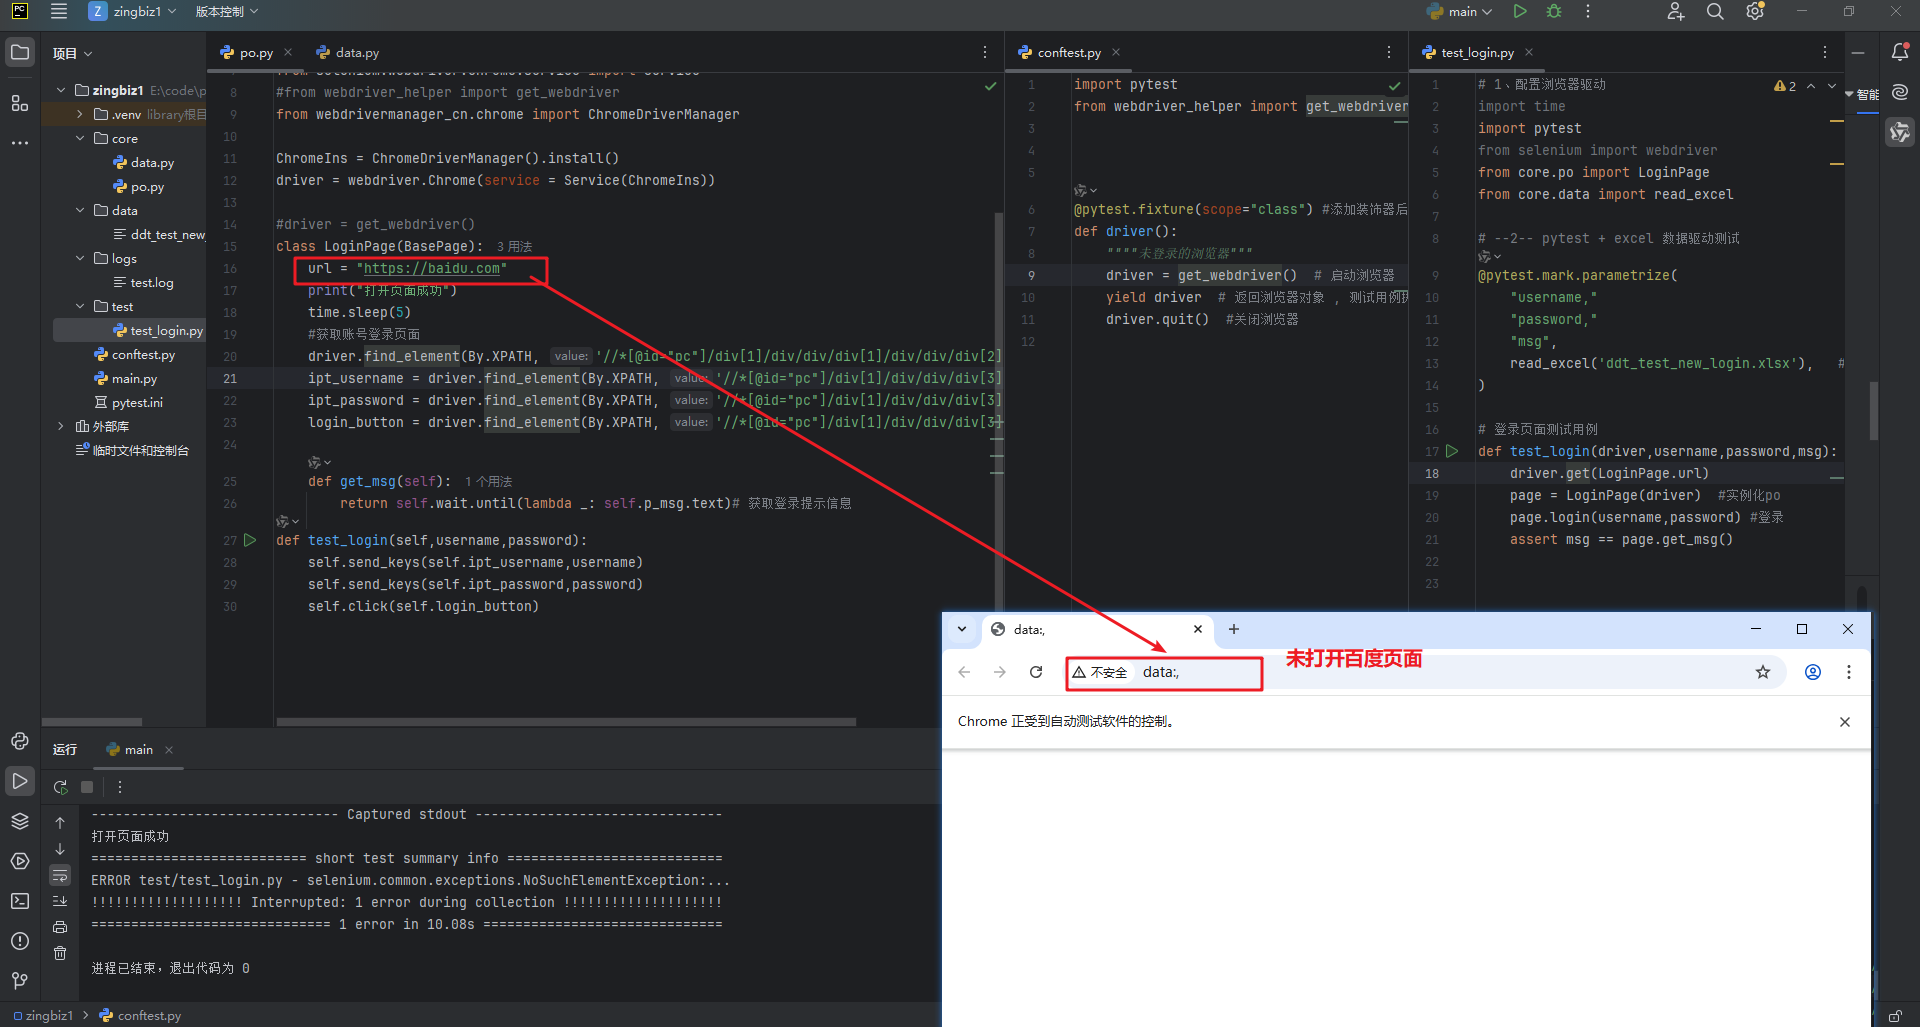Close the po.py tab
1920x1027 pixels.
288,52
